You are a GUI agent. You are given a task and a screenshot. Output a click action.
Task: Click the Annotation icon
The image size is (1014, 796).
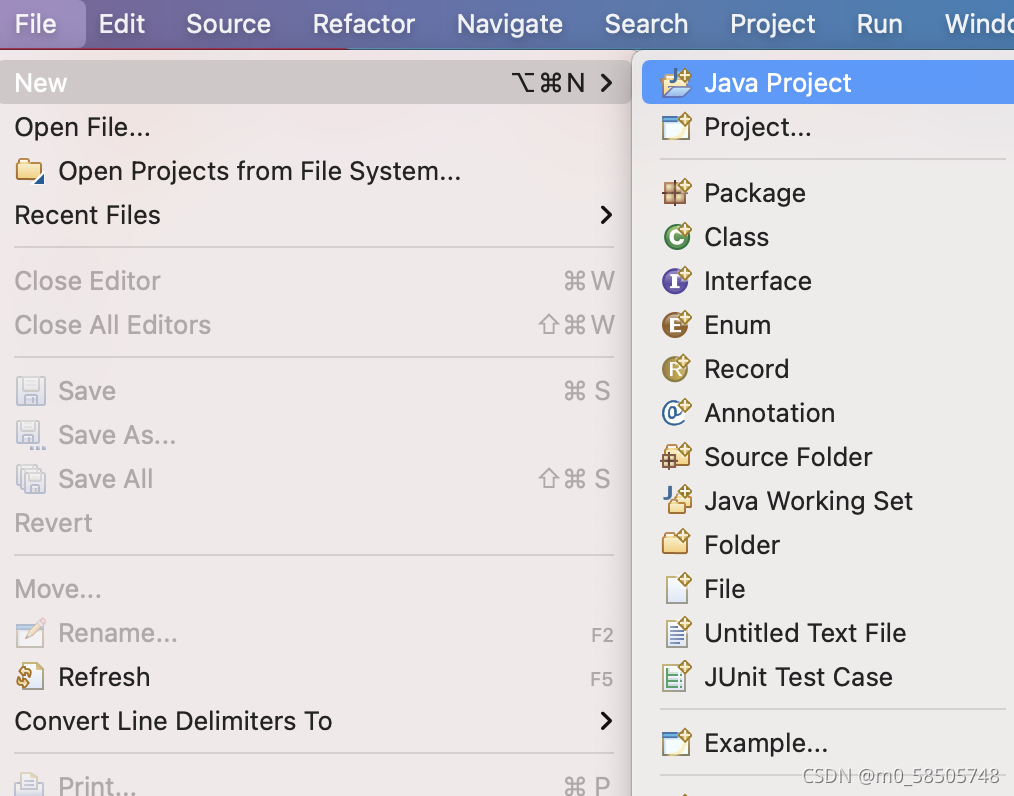pos(677,413)
